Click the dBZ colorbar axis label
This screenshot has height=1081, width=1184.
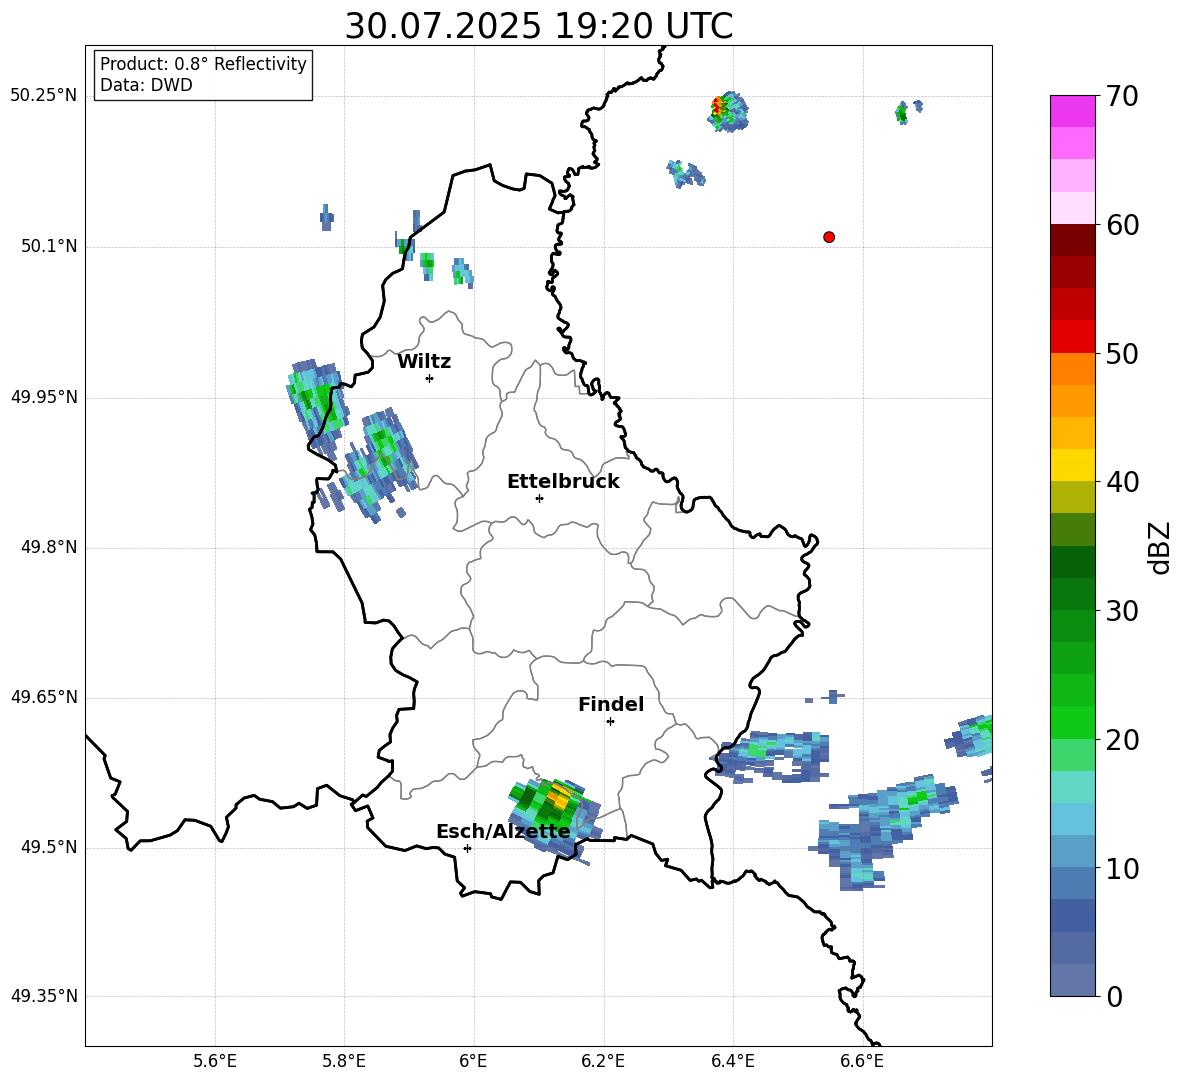pyautogui.click(x=1161, y=547)
